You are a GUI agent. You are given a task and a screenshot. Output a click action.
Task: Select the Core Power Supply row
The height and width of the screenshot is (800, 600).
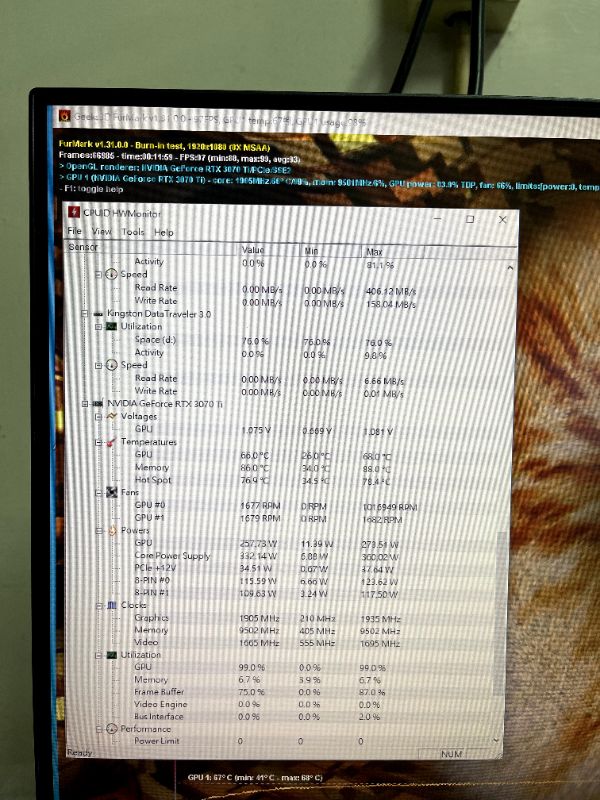(281, 556)
